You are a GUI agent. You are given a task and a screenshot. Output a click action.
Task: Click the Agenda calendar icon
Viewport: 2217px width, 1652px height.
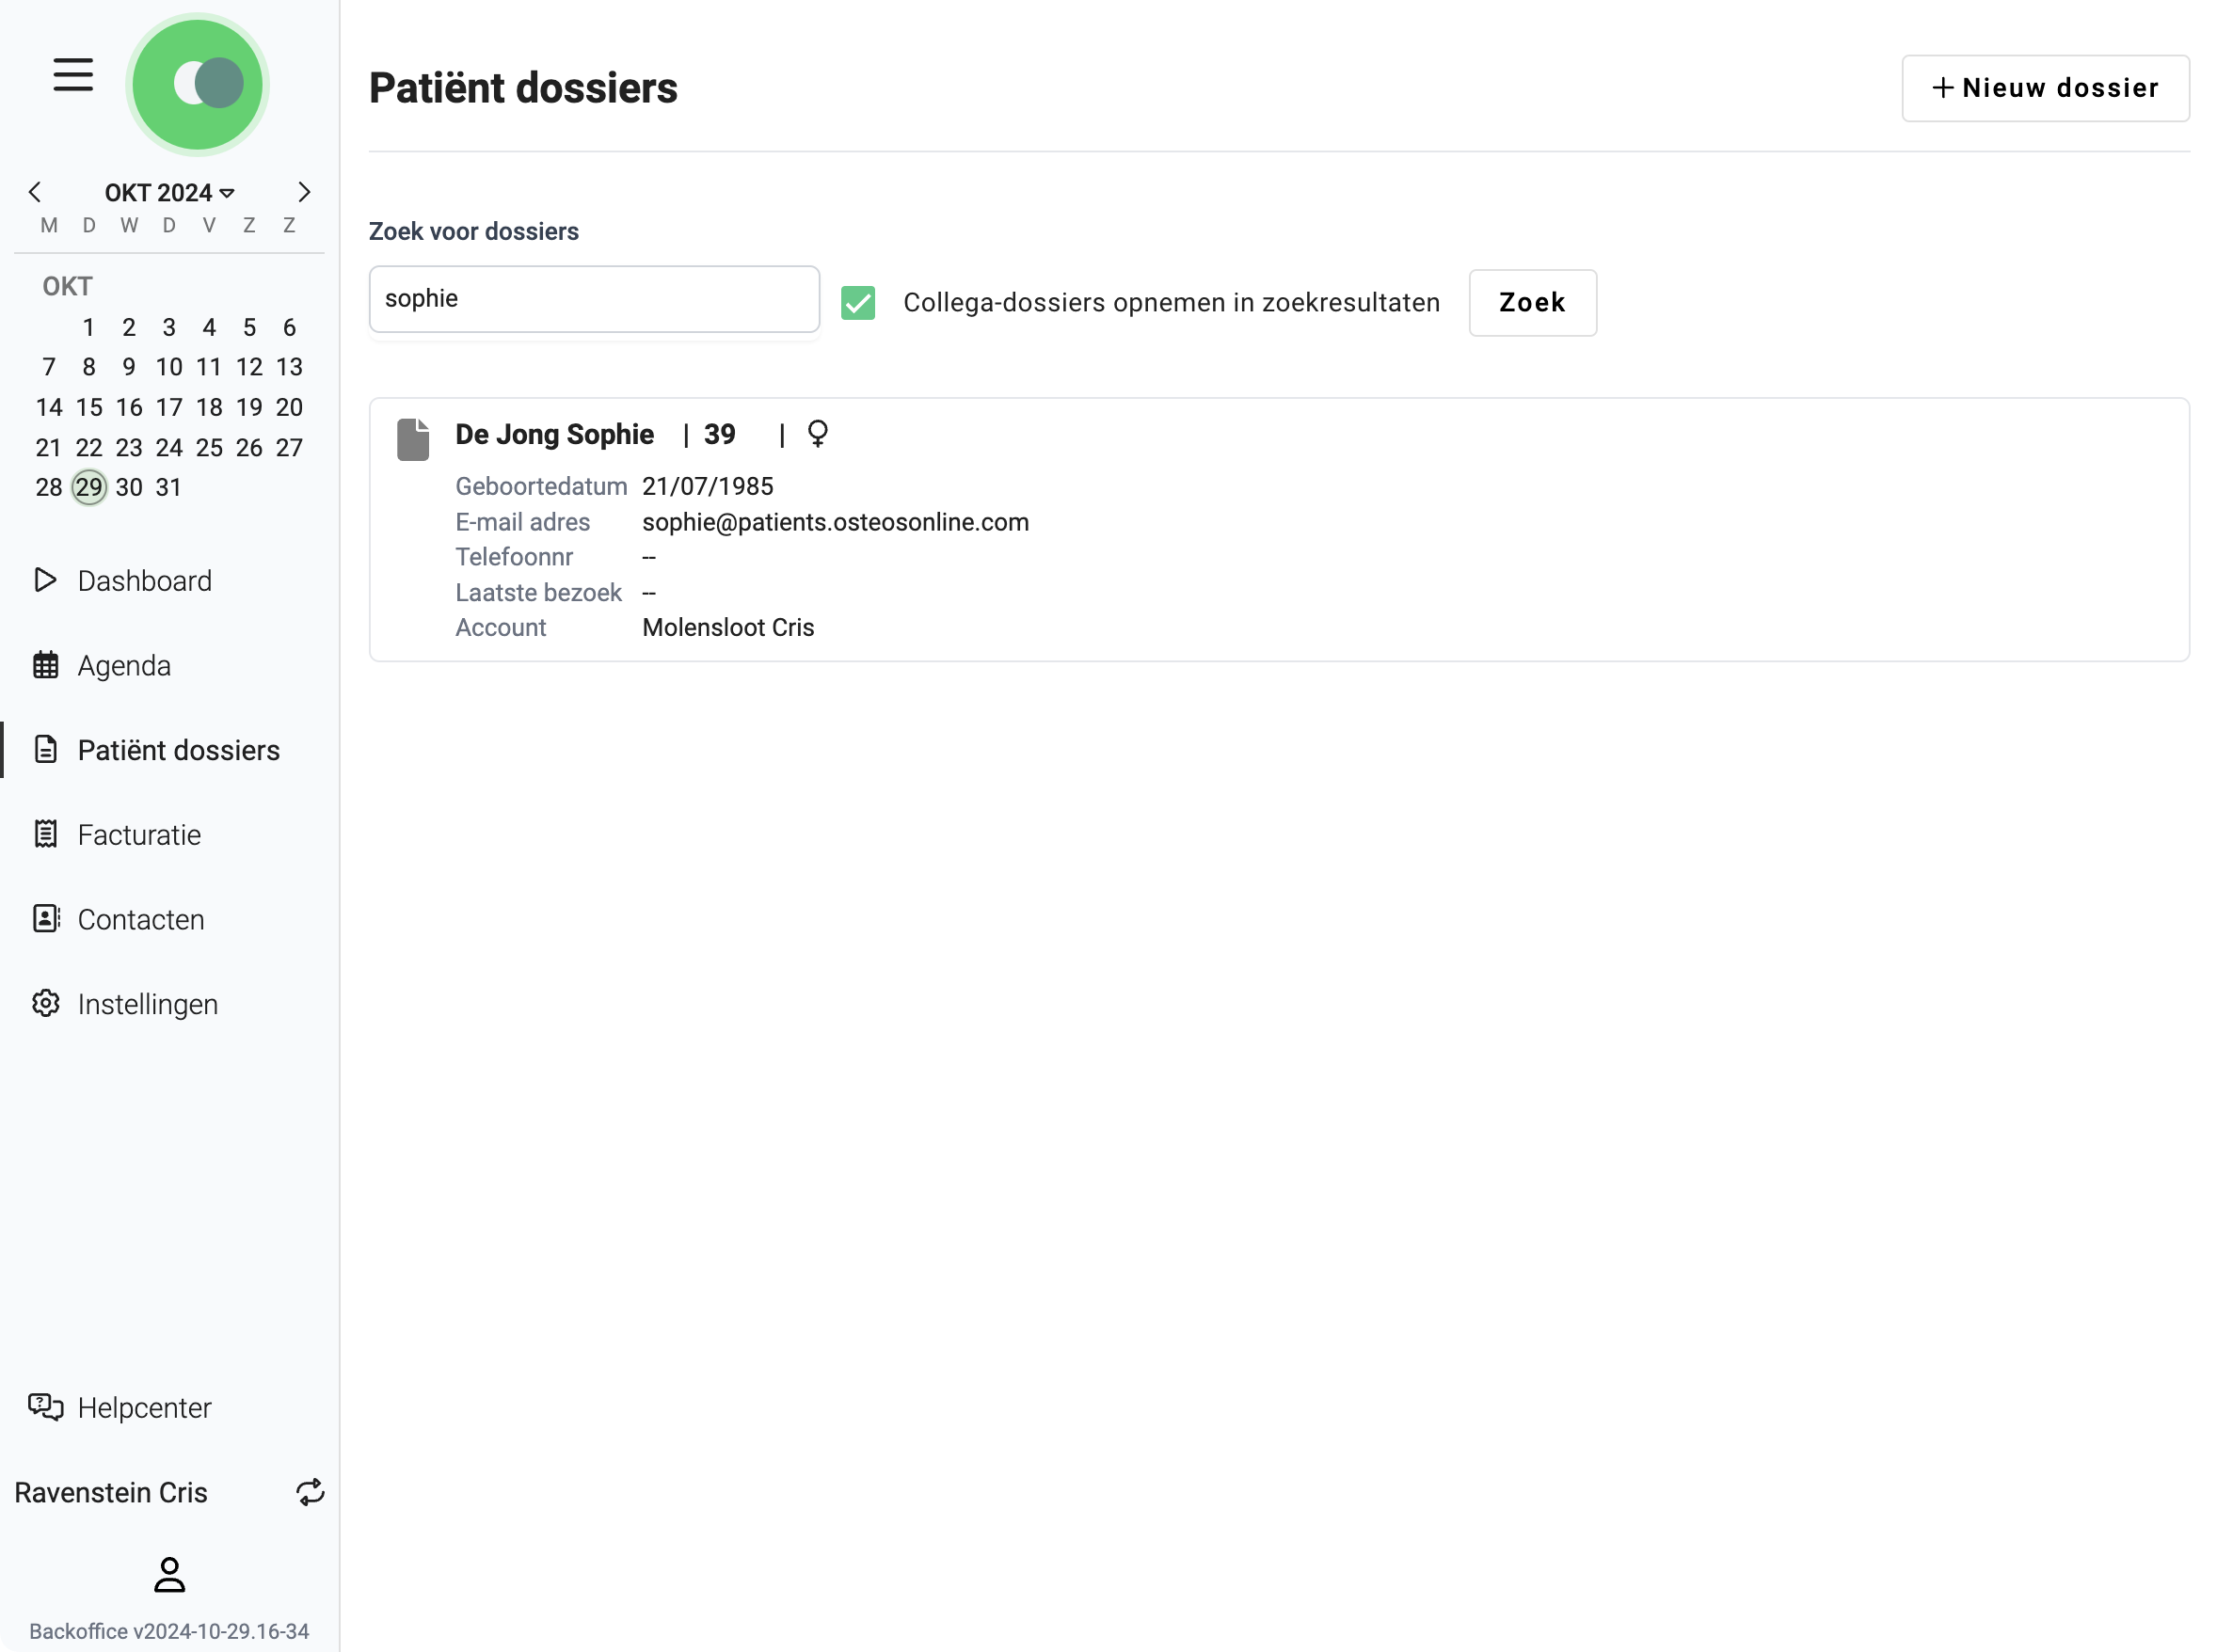[45, 665]
